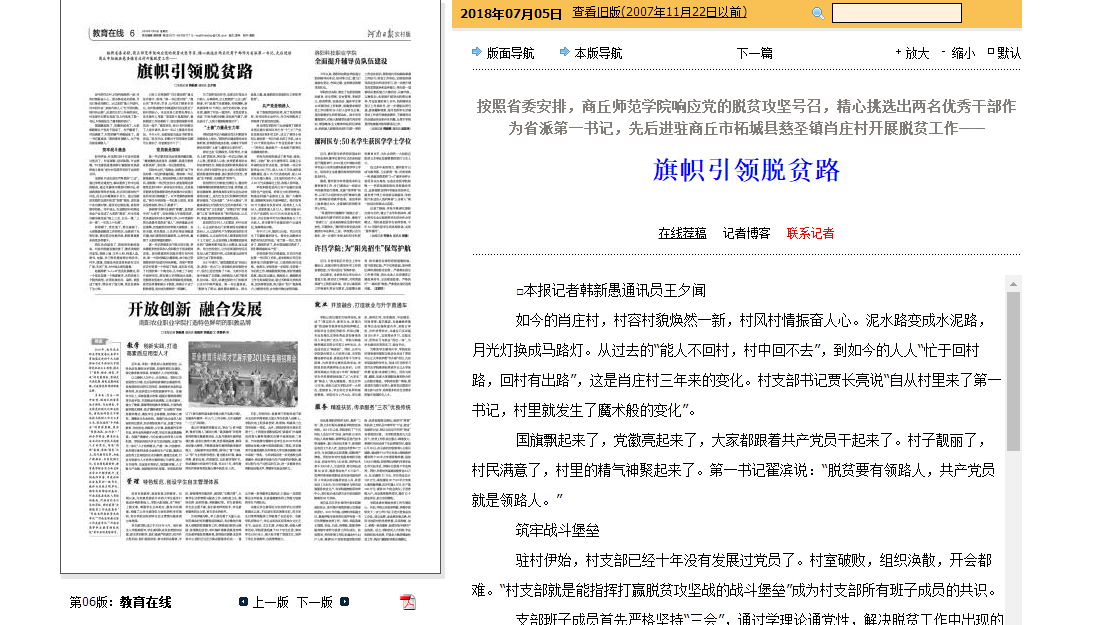Click the 在线荐稿 link

682,233
